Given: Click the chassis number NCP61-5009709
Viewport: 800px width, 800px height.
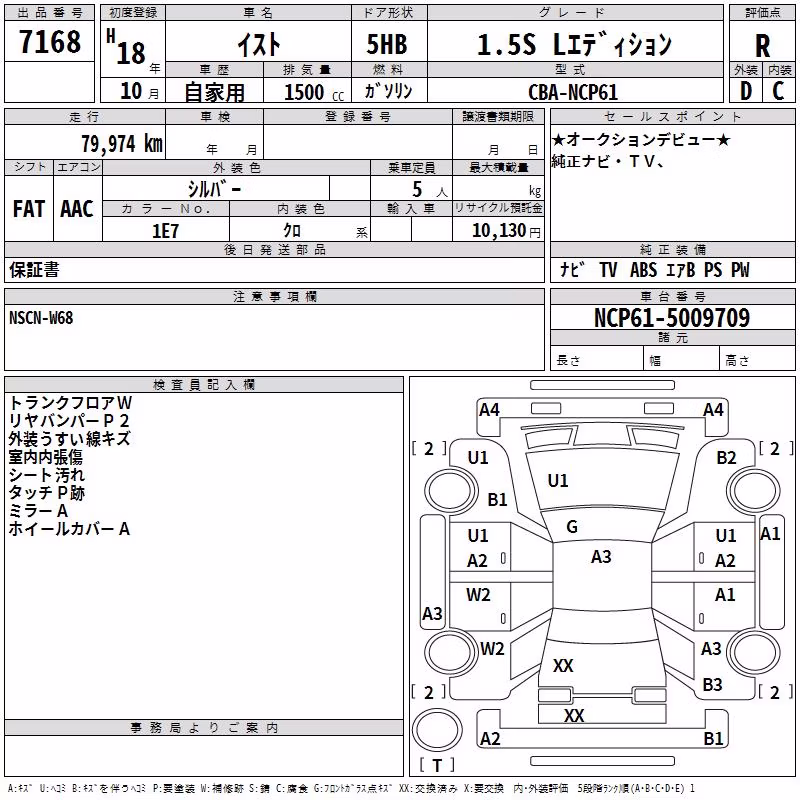Looking at the screenshot, I should click(672, 318).
